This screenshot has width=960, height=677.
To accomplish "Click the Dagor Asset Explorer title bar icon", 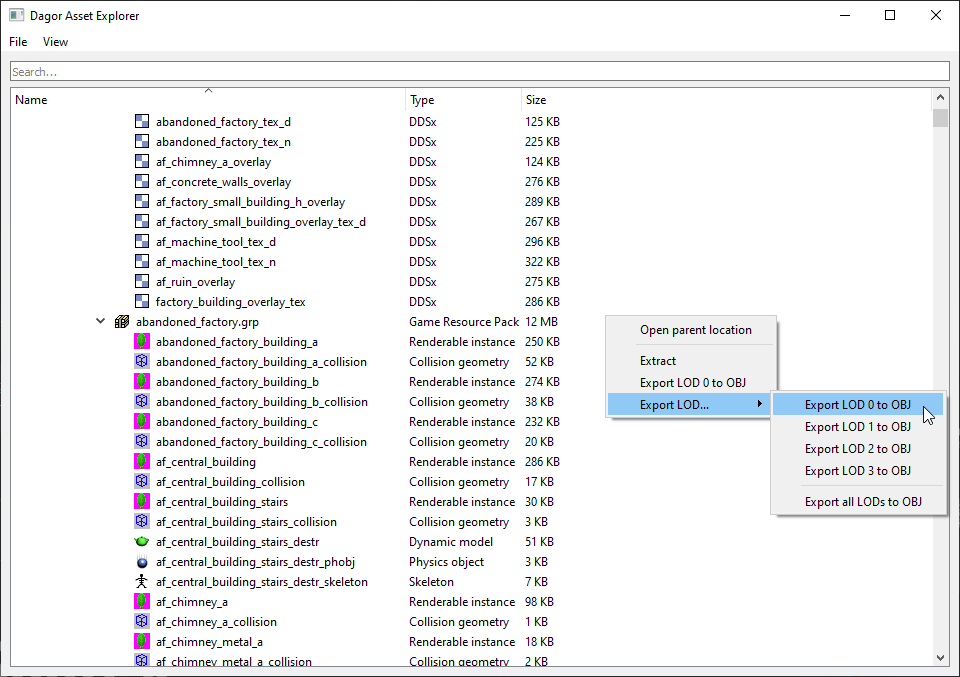I will click(14, 14).
